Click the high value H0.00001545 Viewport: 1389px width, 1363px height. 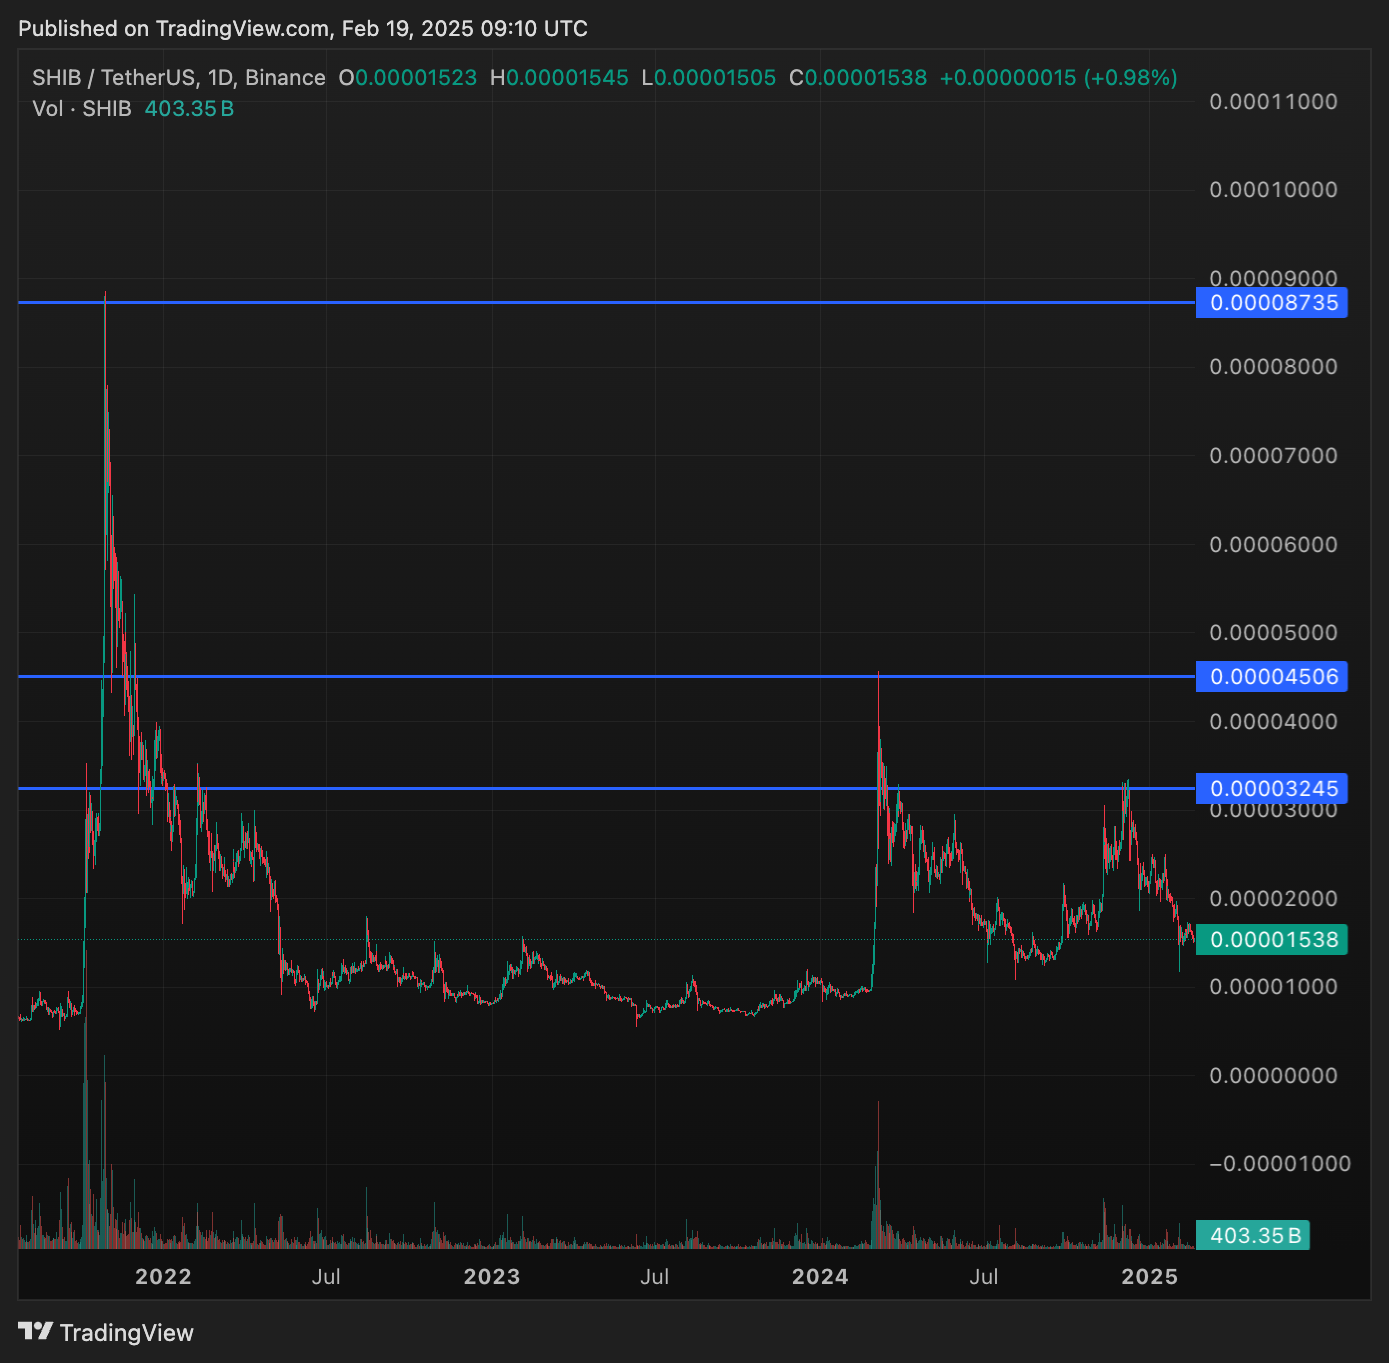559,77
